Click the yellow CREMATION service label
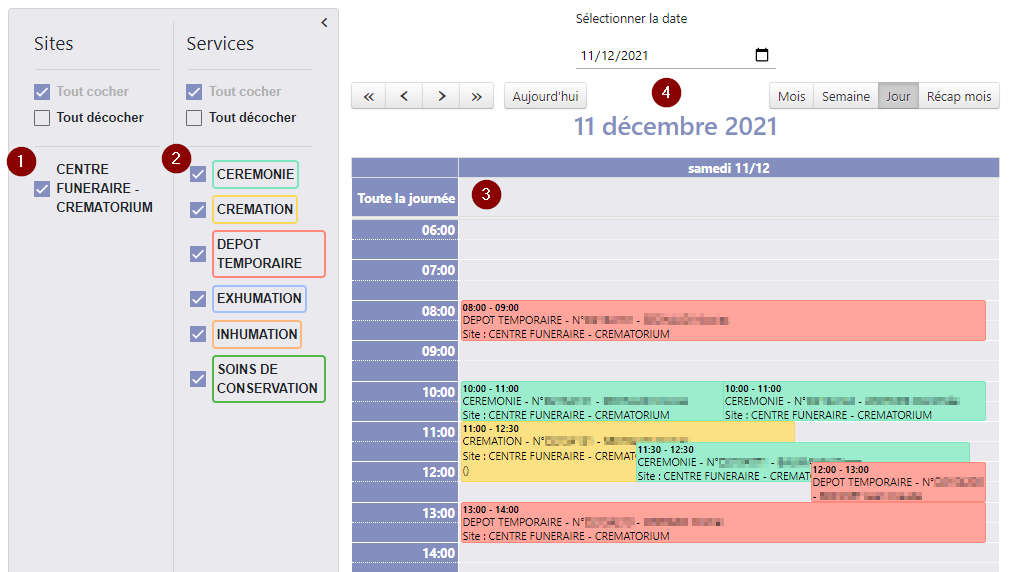Viewport: 1014px width, 572px height. click(255, 209)
